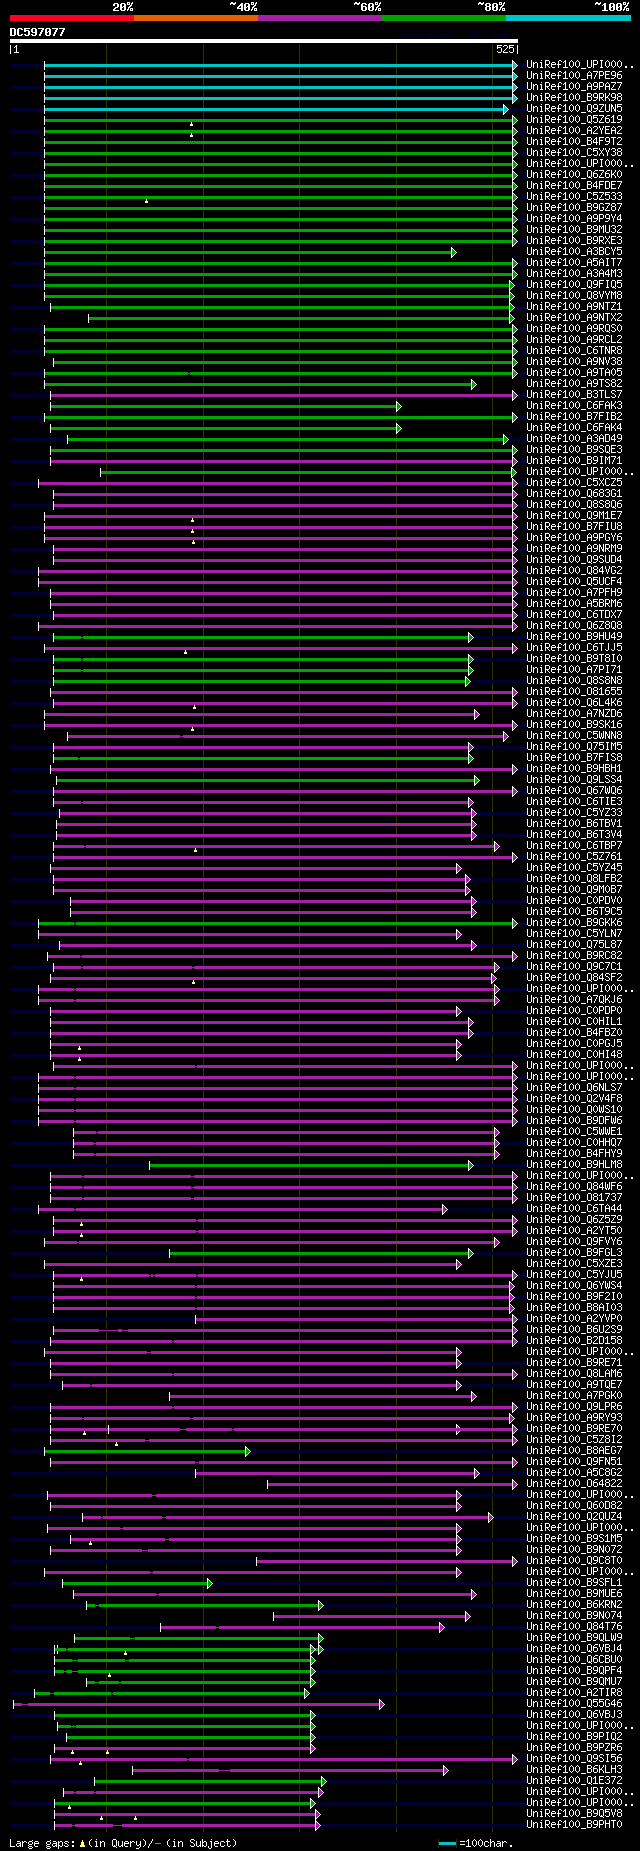The width and height of the screenshot is (640, 1851).
Task: Select the UniRef100_Q60D82 entry
Action: tap(574, 1506)
